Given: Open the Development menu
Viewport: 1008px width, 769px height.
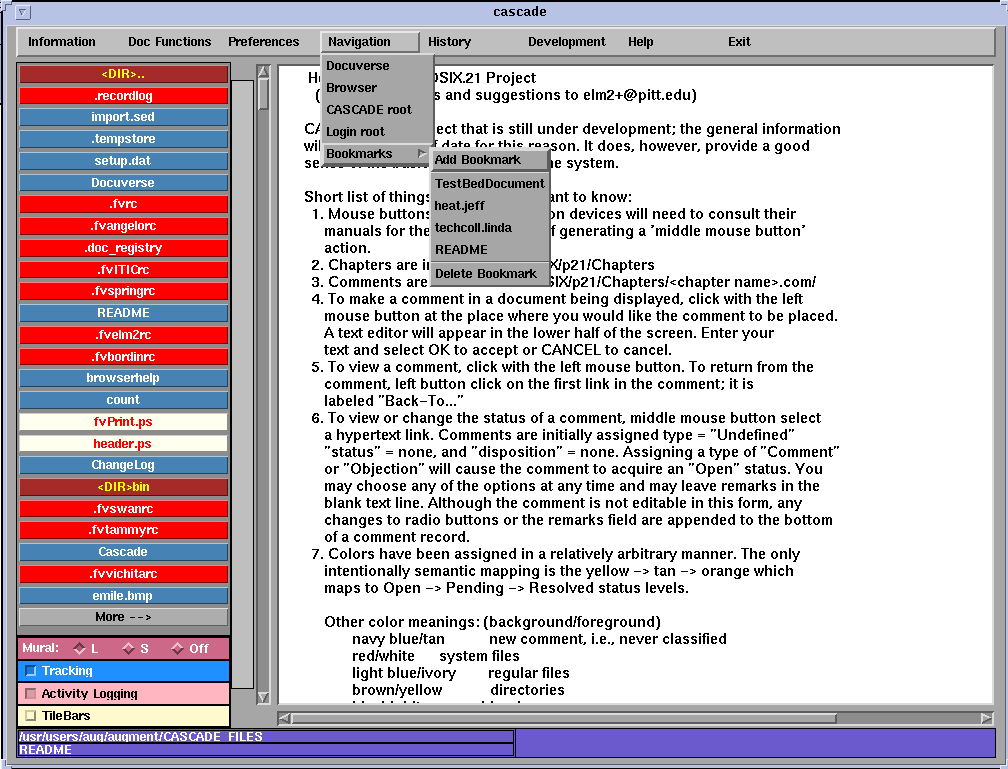Looking at the screenshot, I should click(566, 42).
